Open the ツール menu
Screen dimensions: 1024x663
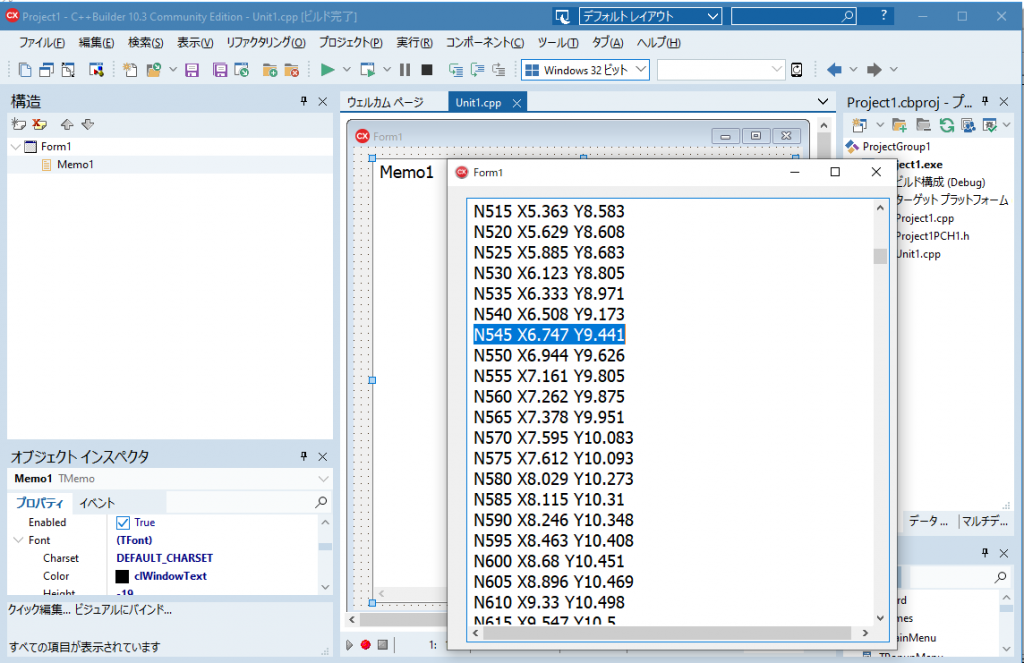pos(557,43)
